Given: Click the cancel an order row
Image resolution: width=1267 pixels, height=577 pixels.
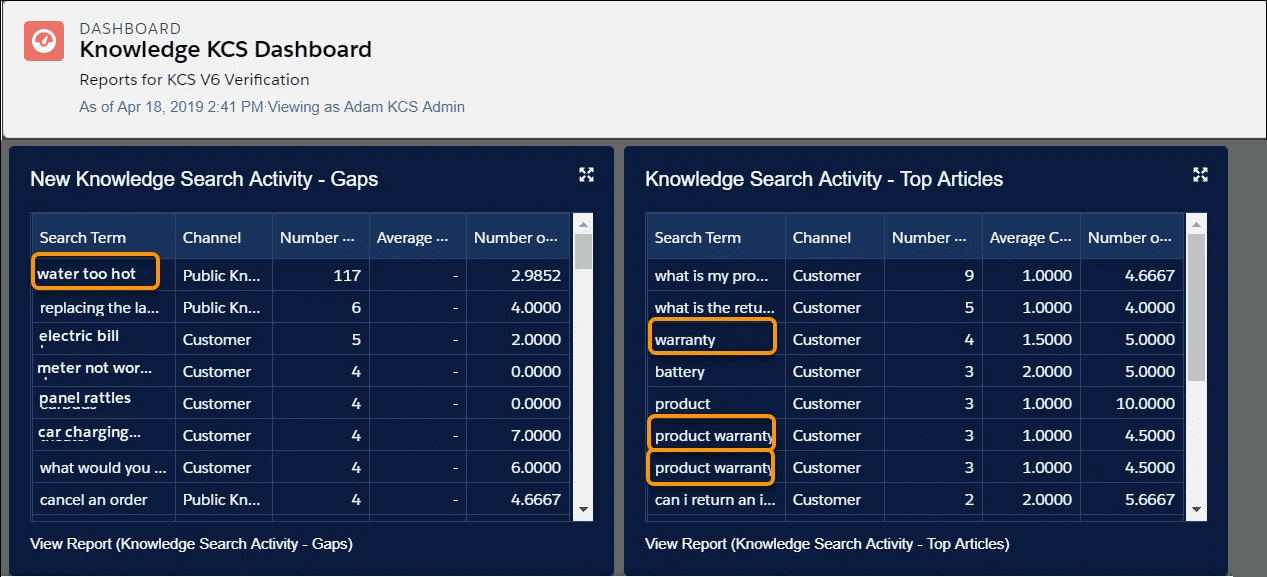Looking at the screenshot, I should [93, 499].
